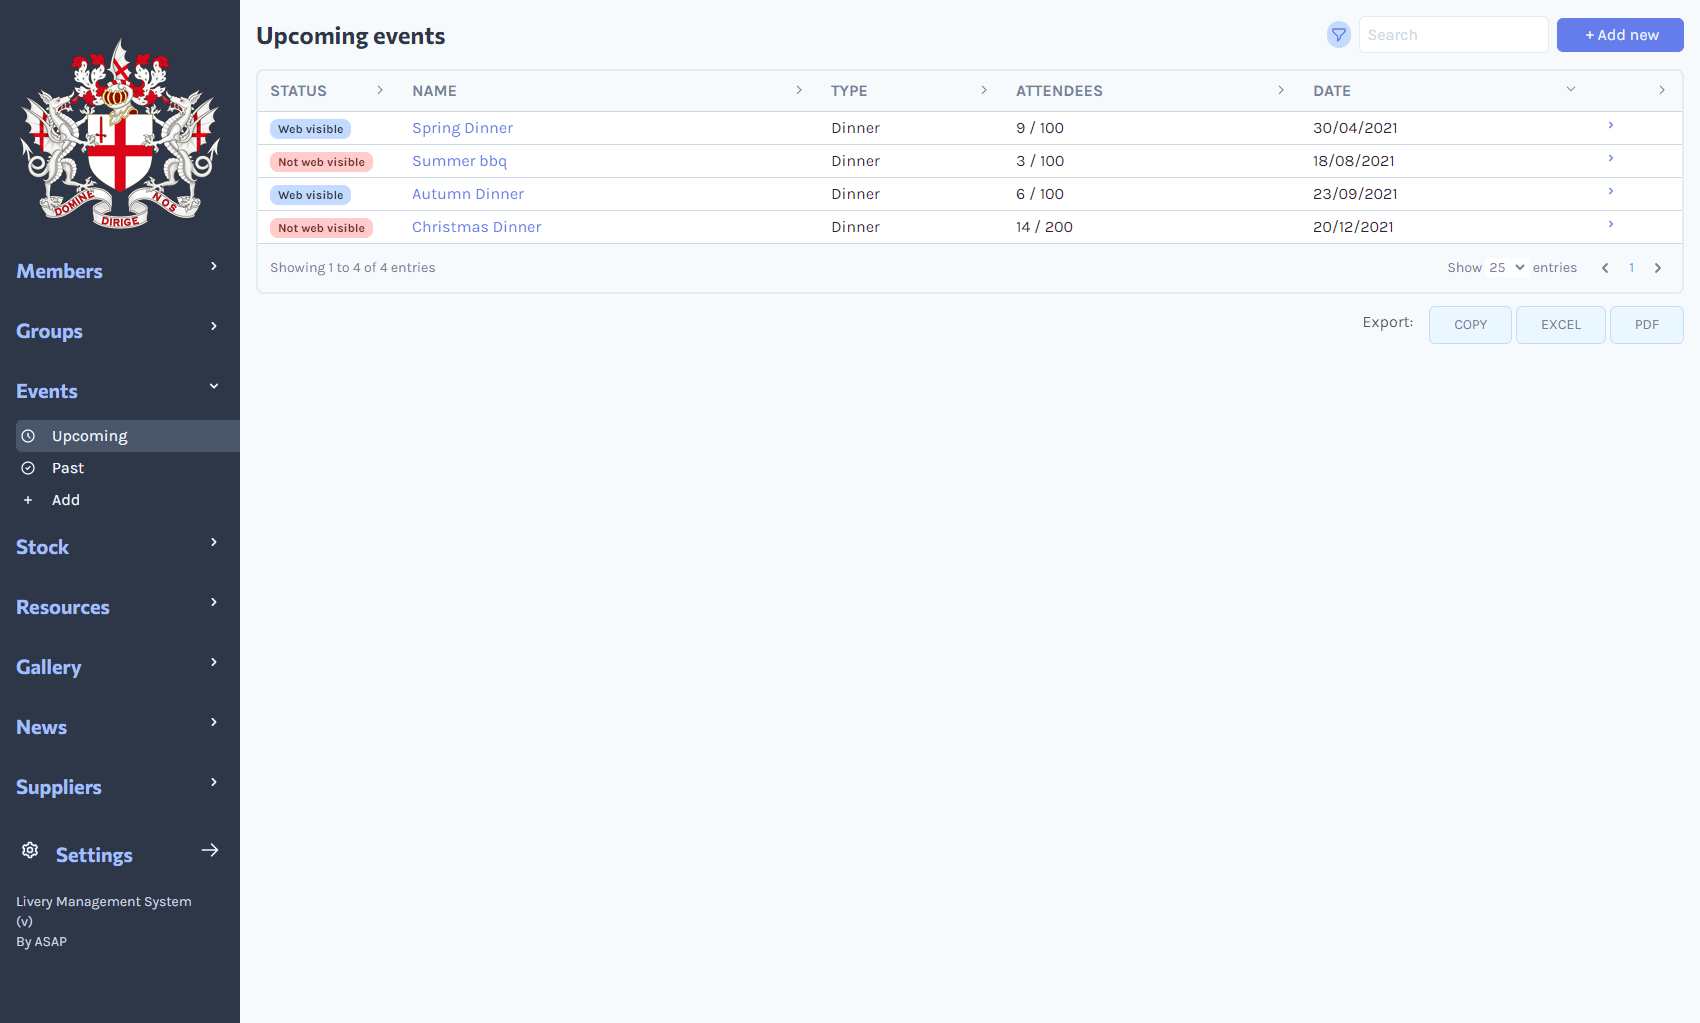Sort the table by the DATE column
The image size is (1700, 1023).
click(x=1332, y=90)
